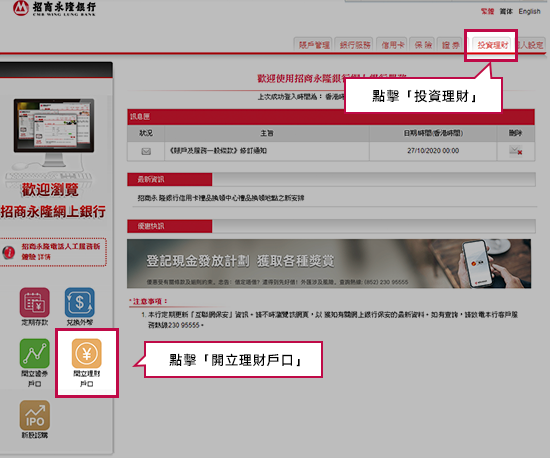The width and height of the screenshot is (550, 458).
Task: Open 銀行服務 tab
Action: (x=355, y=45)
